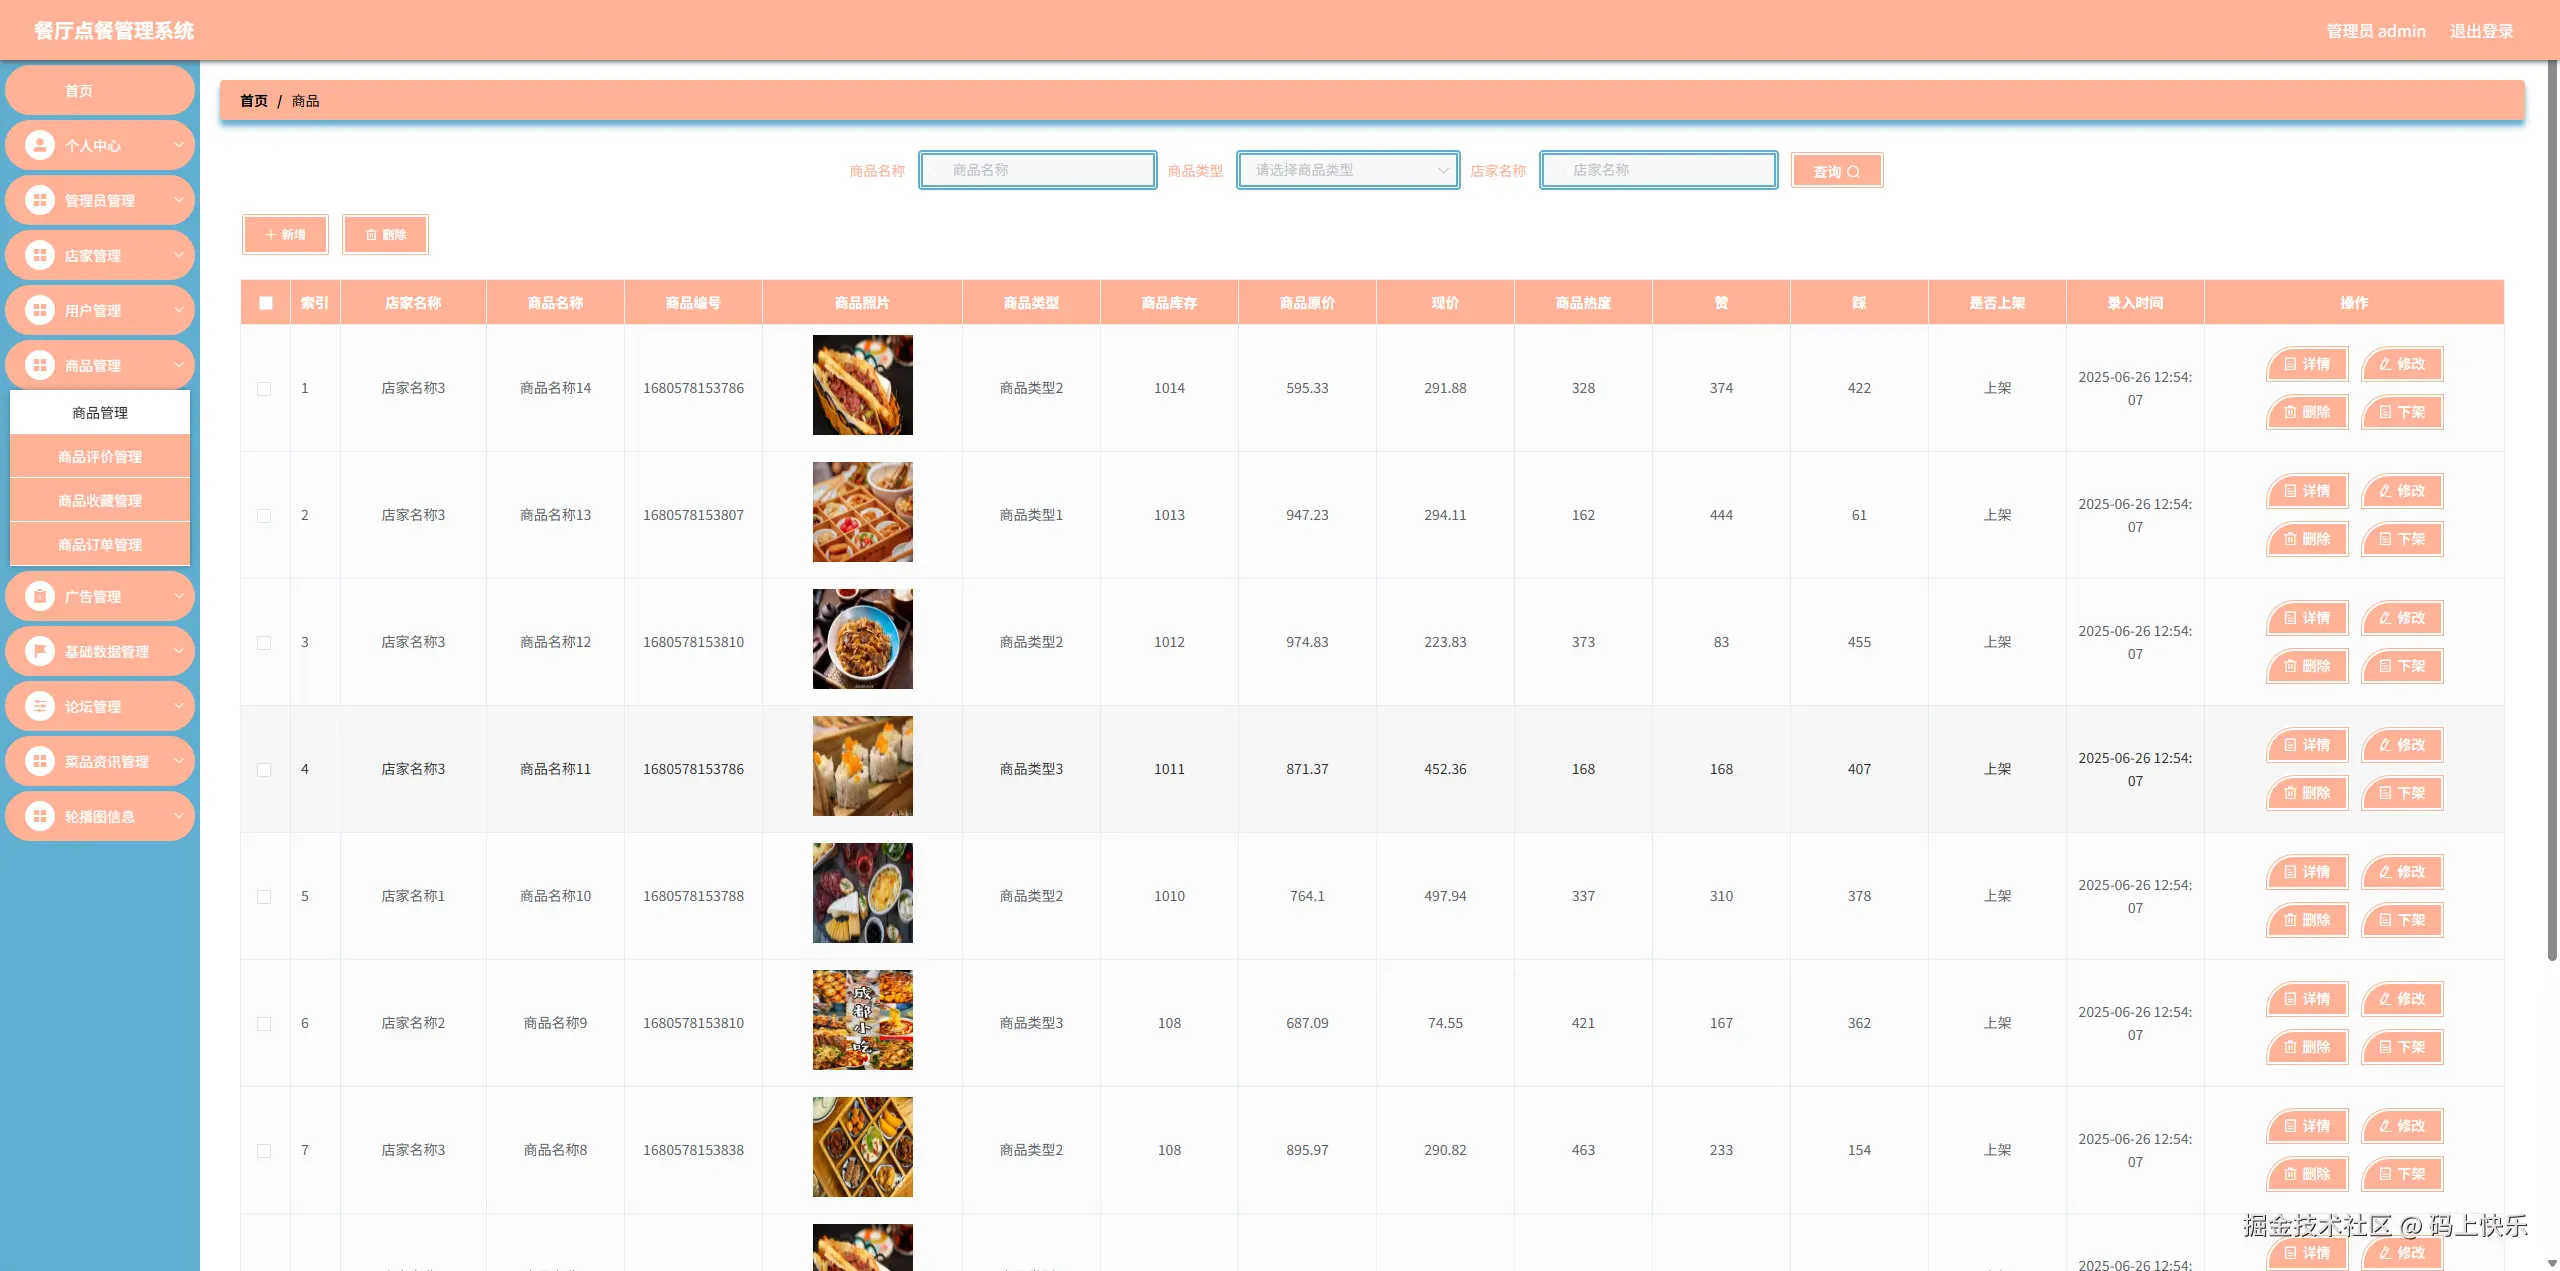Click the magnifier icon in 查询 button
The height and width of the screenshot is (1271, 2560).
1853,172
